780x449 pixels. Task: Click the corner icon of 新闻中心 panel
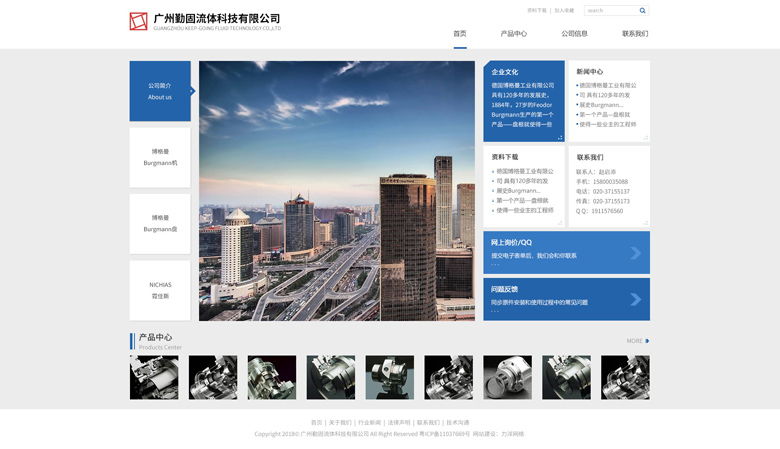pyautogui.click(x=645, y=137)
